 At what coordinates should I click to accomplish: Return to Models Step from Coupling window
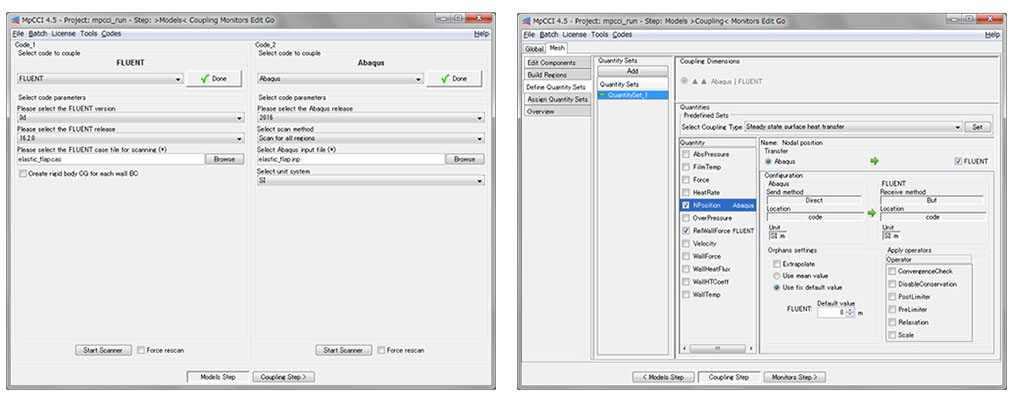(663, 377)
